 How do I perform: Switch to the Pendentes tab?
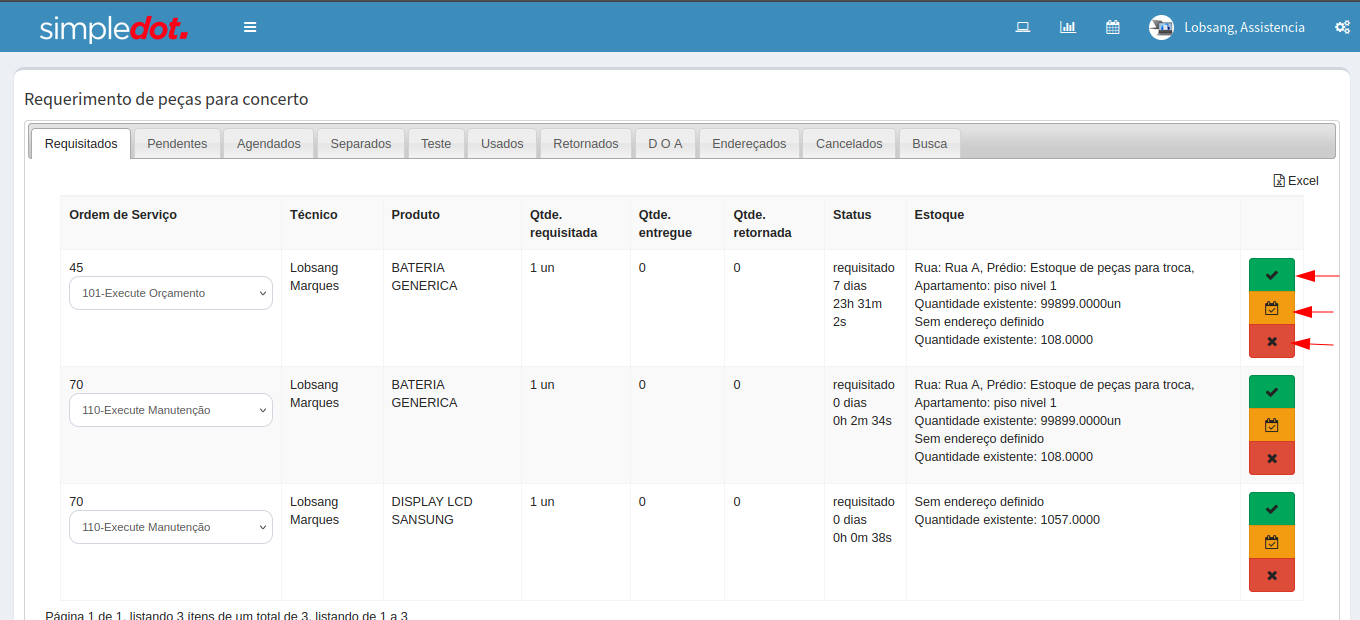177,143
